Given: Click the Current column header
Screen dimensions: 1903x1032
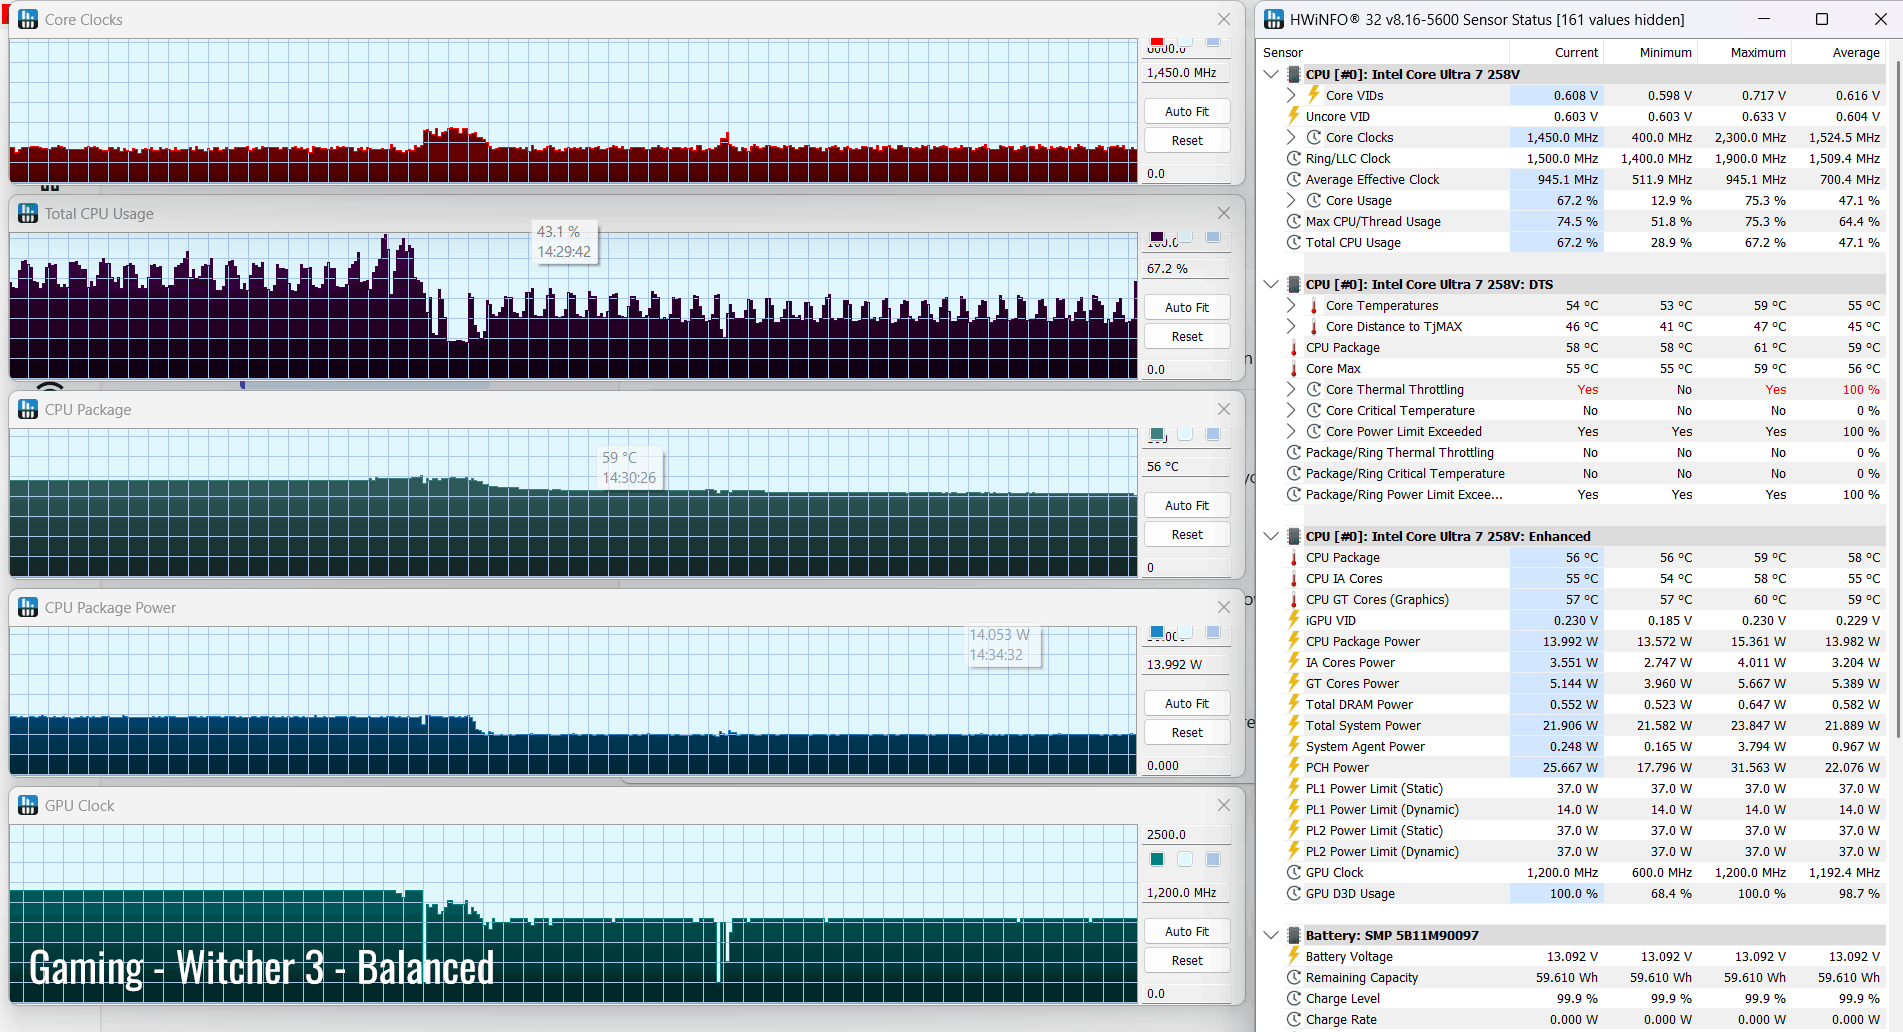Looking at the screenshot, I should [x=1556, y=52].
